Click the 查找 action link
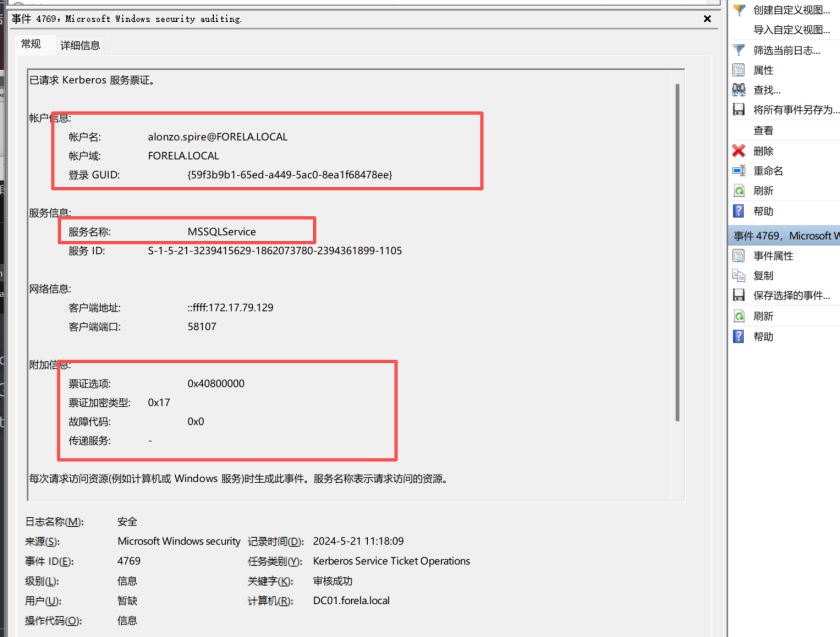Screen dimensions: 840x637 click(x=767, y=90)
